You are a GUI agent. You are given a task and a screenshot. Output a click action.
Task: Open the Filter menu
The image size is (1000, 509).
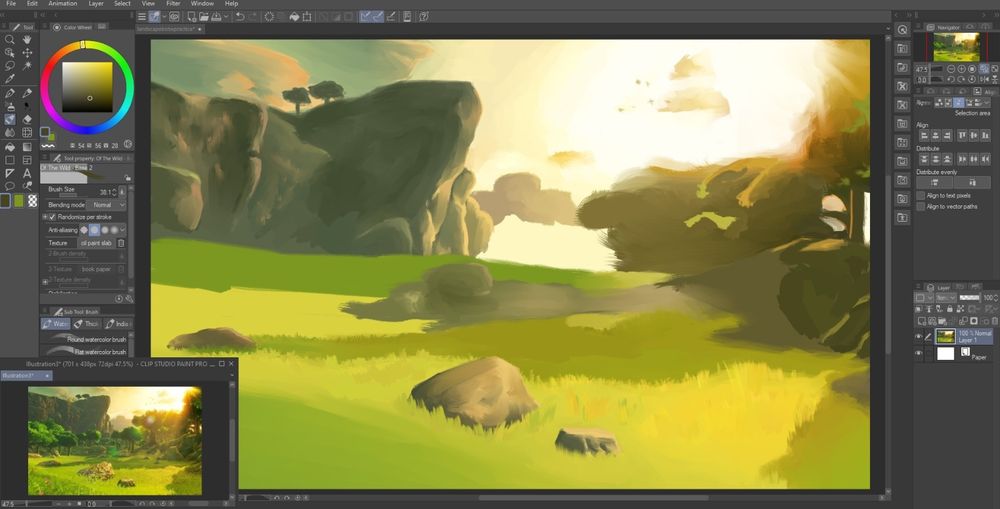coord(173,4)
